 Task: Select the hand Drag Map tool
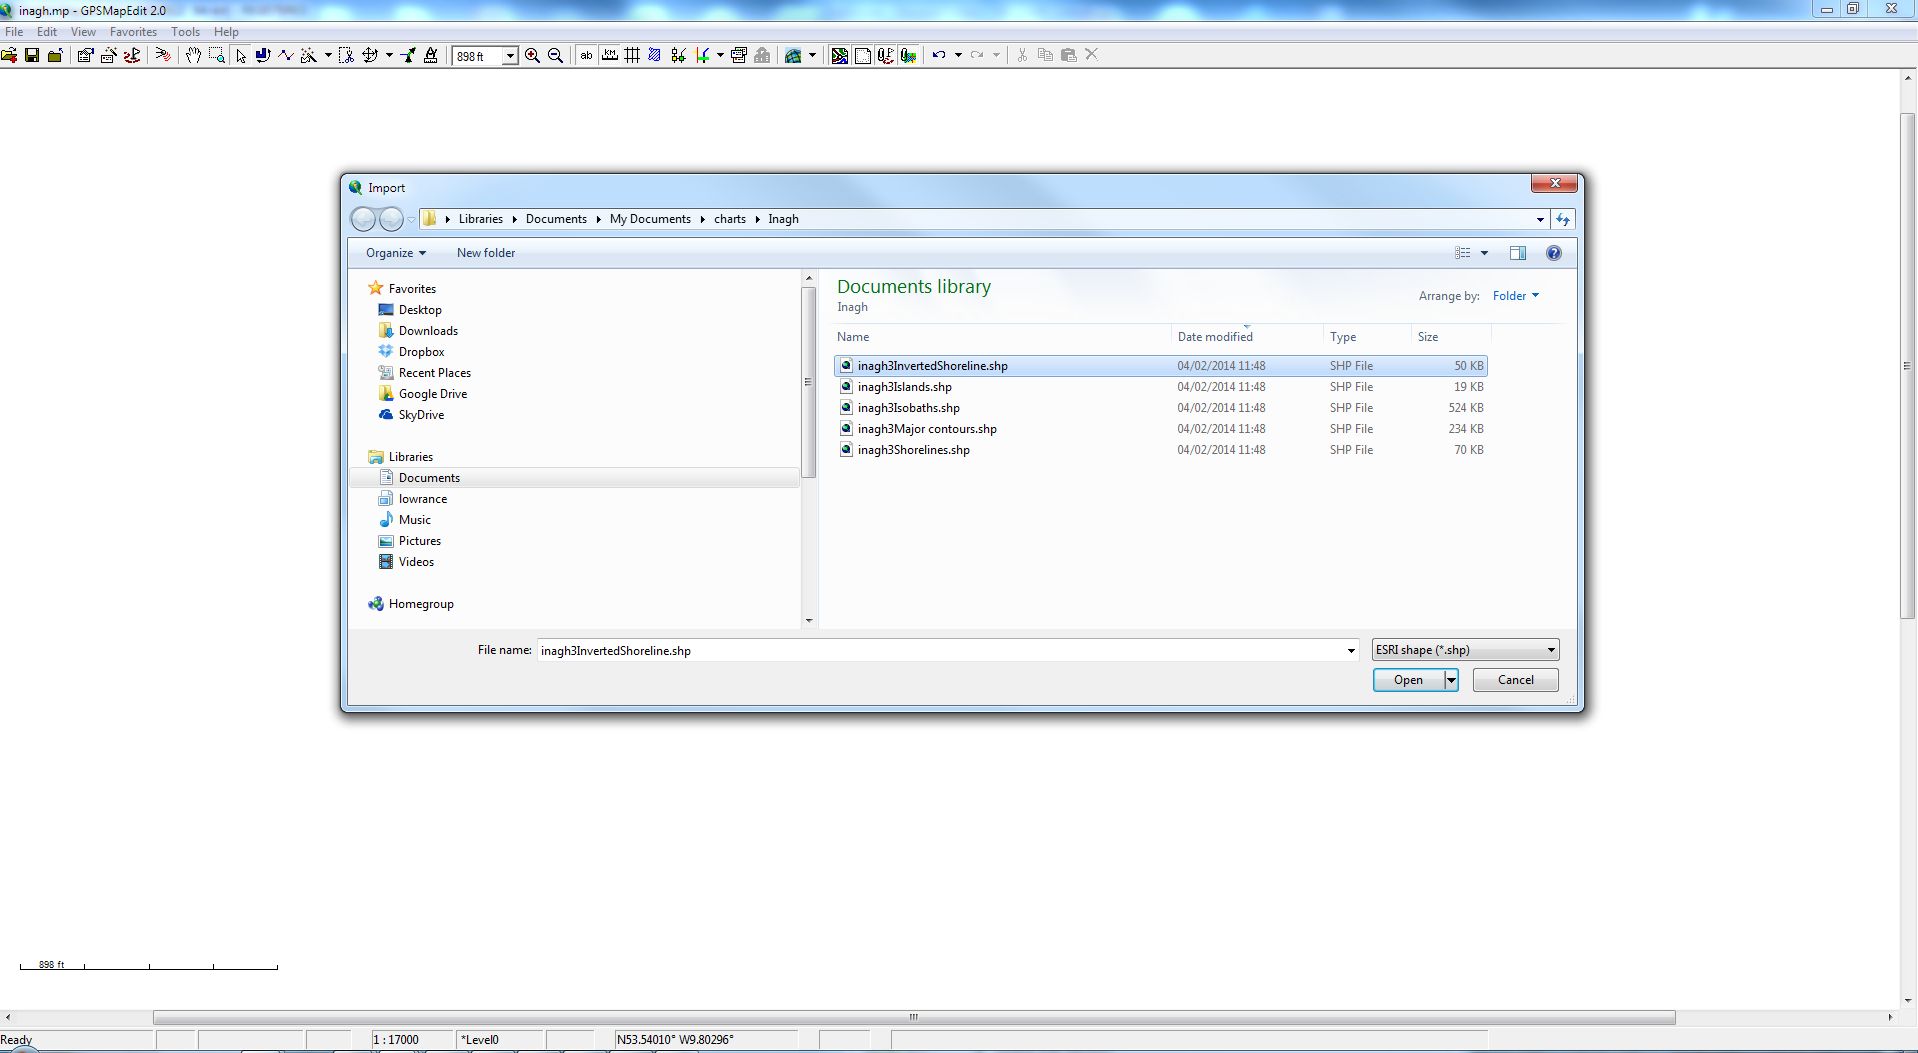(x=193, y=55)
